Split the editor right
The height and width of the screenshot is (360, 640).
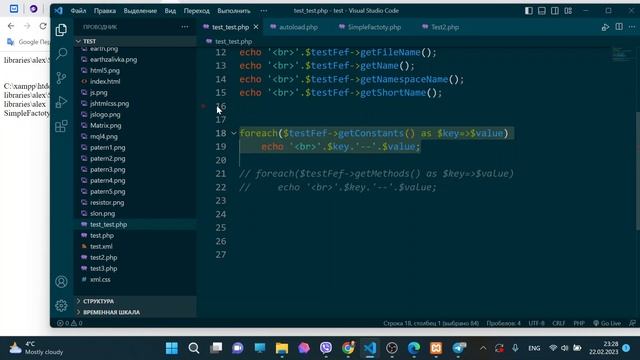[619, 27]
